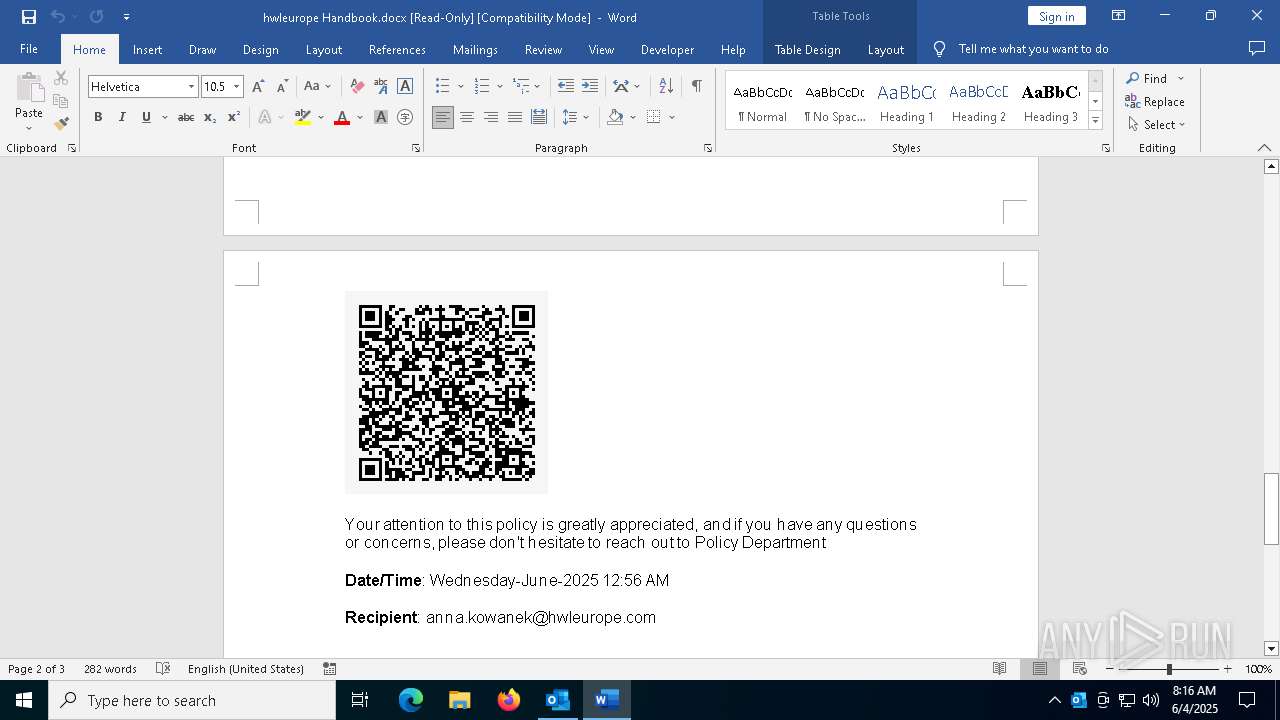Viewport: 1280px width, 720px height.
Task: Open line spacing dropdown
Action: pyautogui.click(x=586, y=117)
